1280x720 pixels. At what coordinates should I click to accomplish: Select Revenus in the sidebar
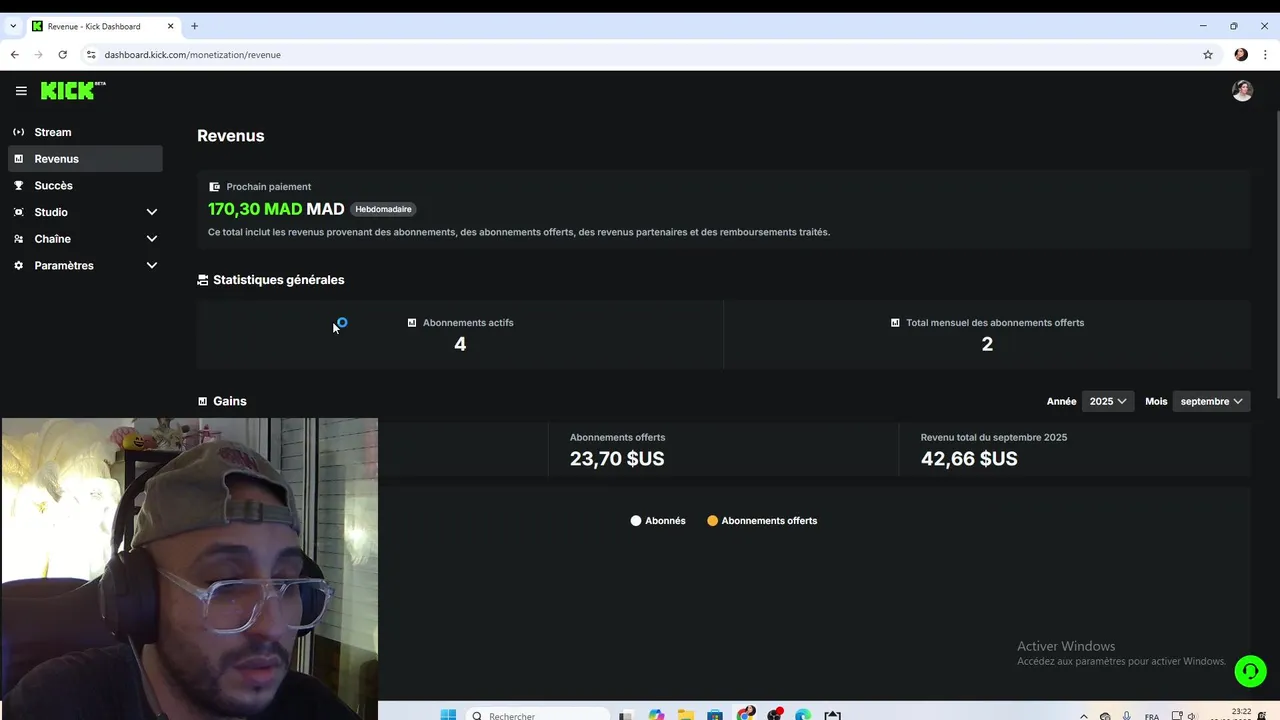[85, 159]
